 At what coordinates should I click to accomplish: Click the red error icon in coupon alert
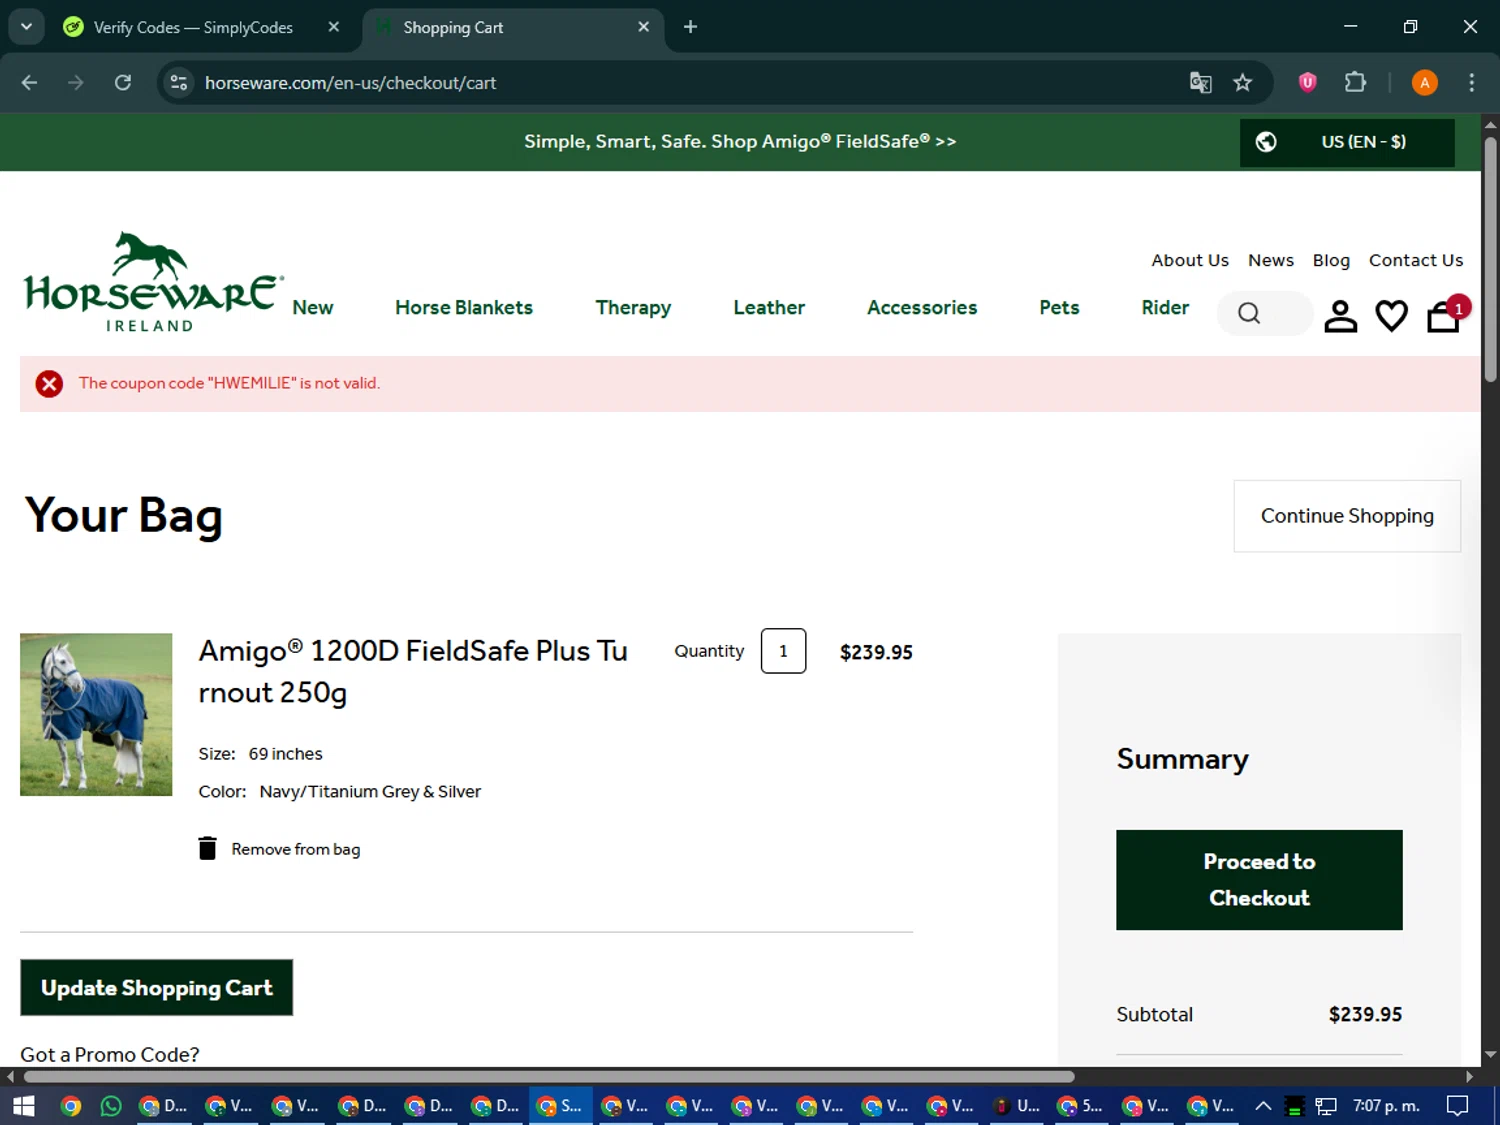[x=49, y=383]
